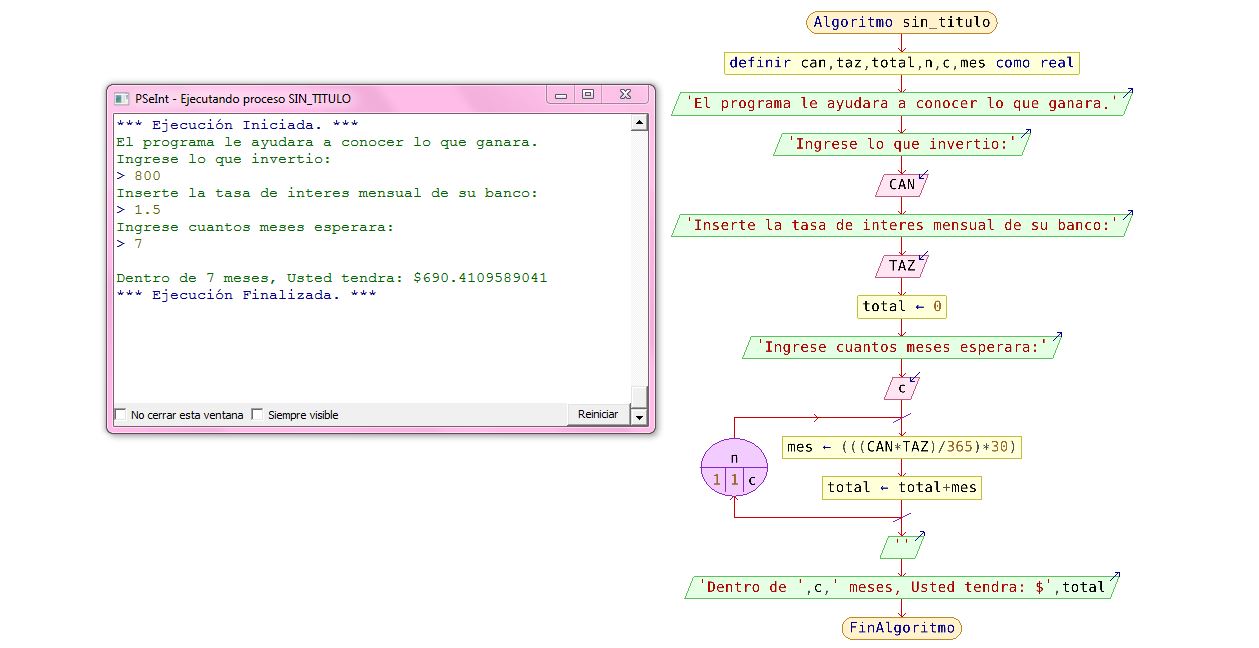Click the 'FinAlgoritmo' end node
Image resolution: width=1259 pixels, height=648 pixels.
pyautogui.click(x=901, y=627)
